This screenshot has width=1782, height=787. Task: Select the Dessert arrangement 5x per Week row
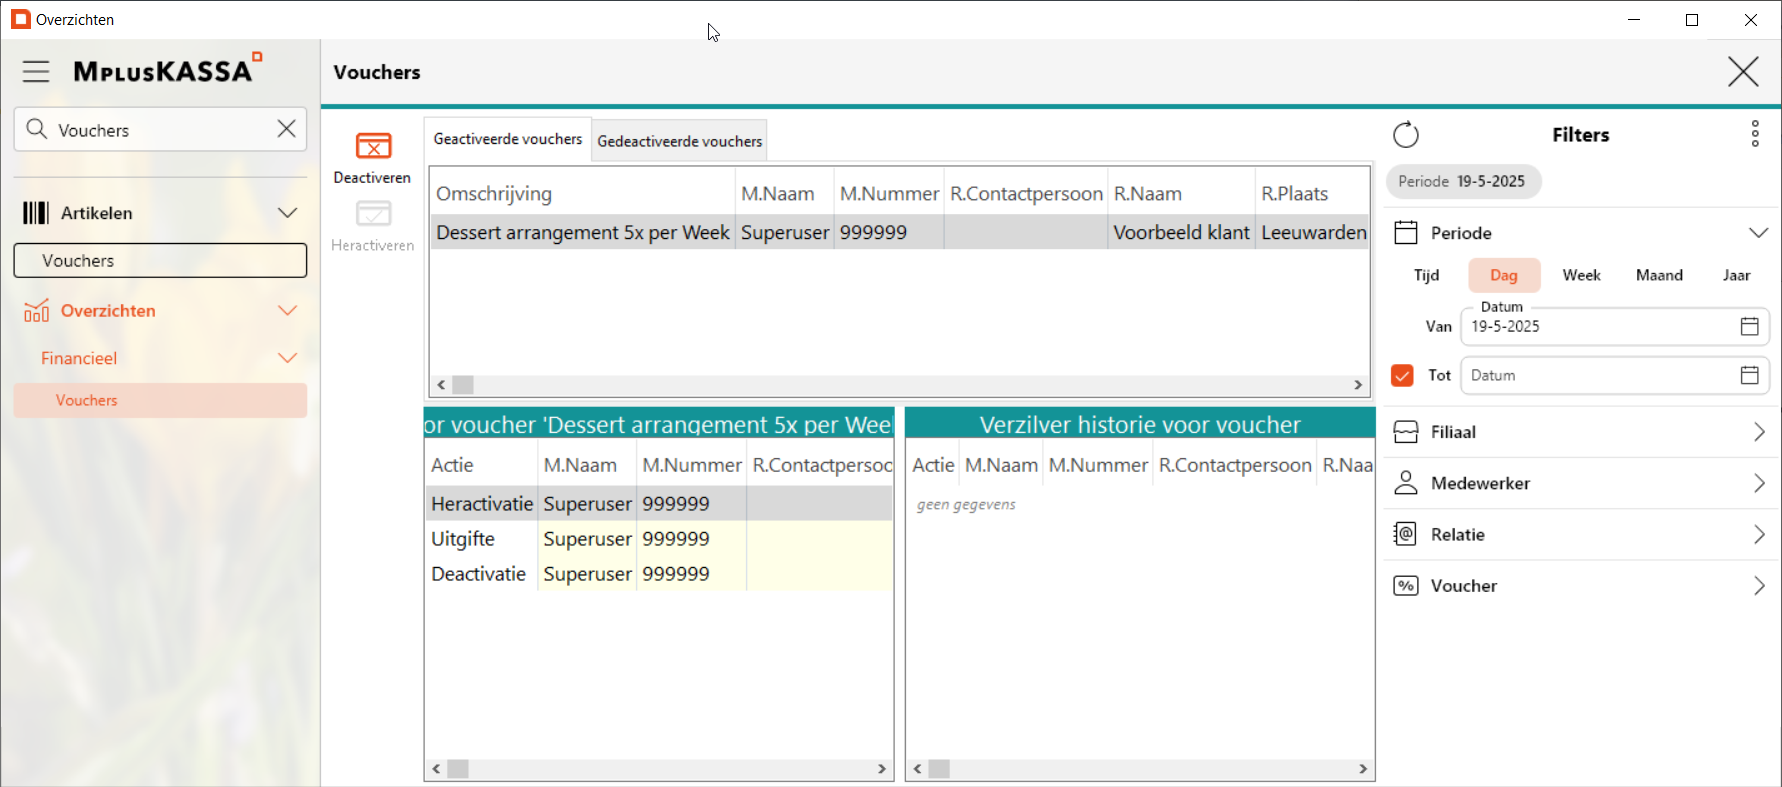pos(583,233)
